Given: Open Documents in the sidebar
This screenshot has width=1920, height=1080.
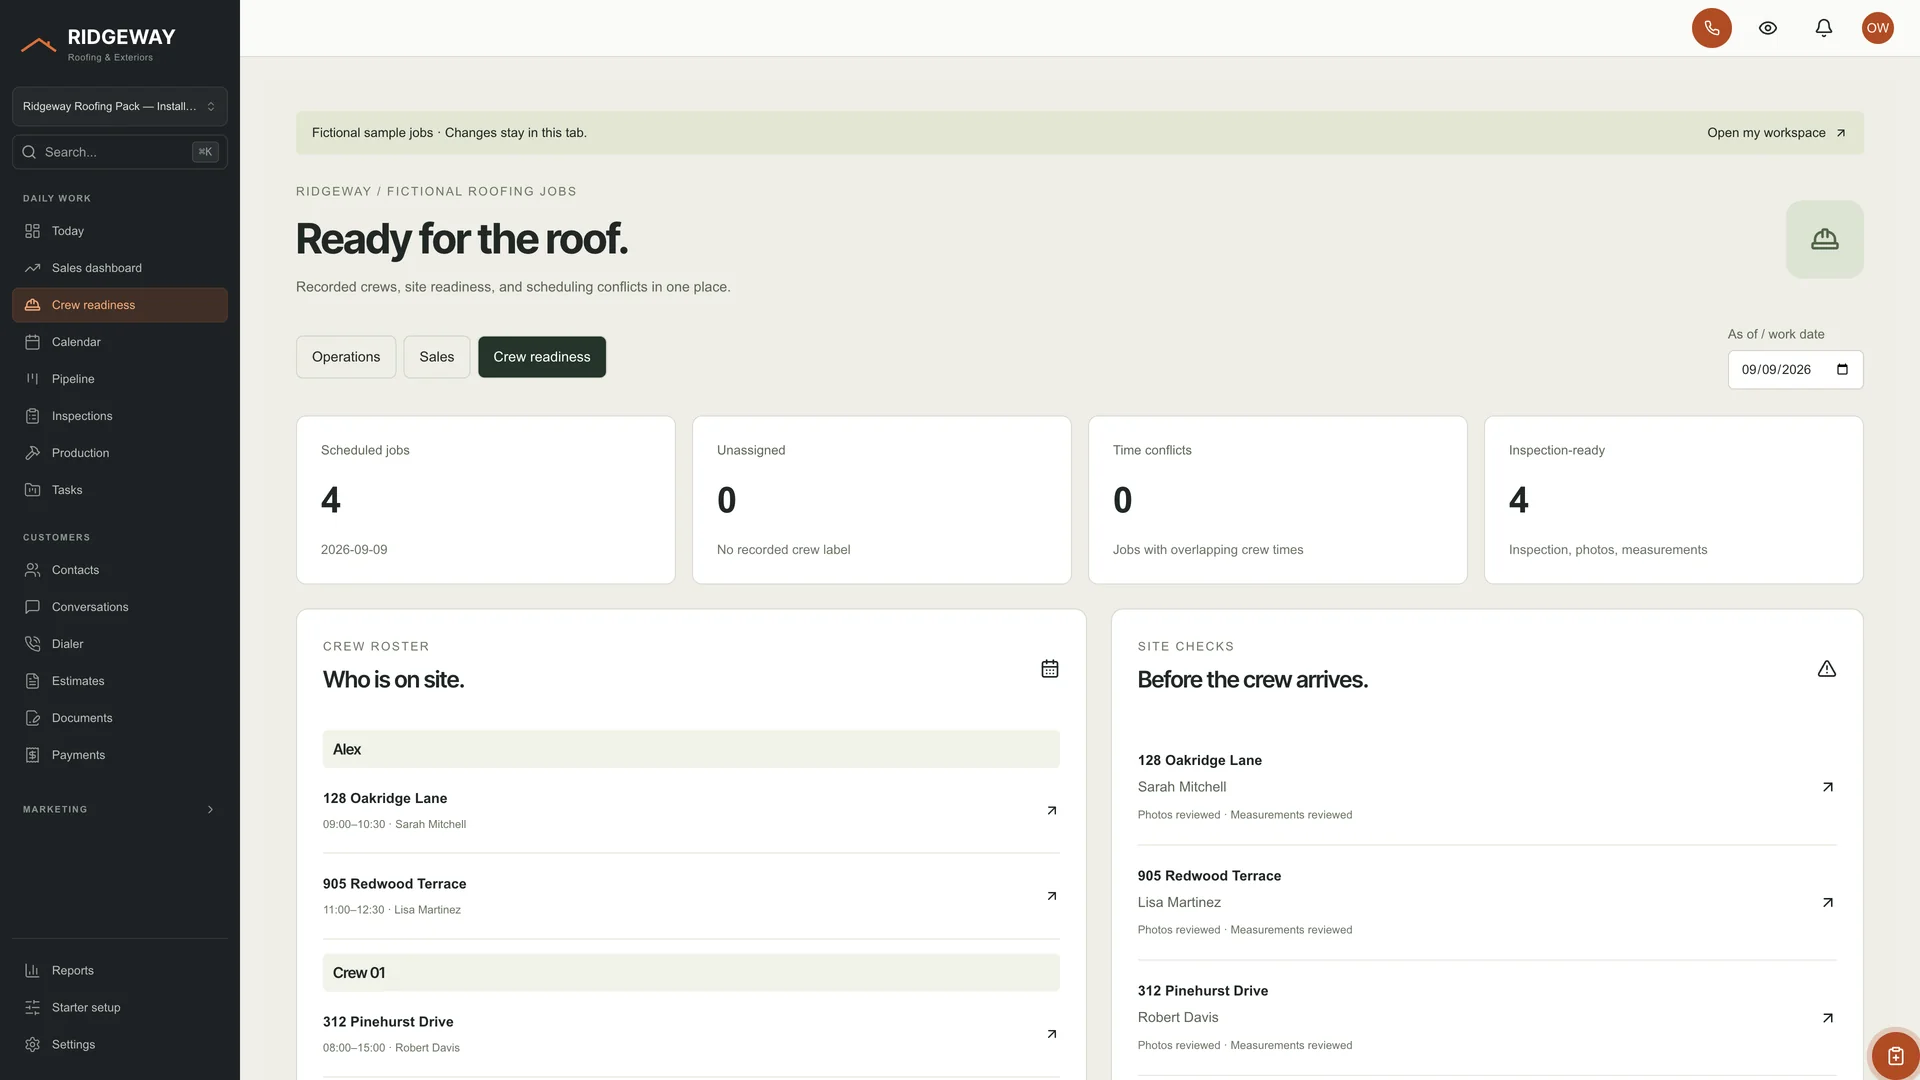Looking at the screenshot, I should tap(120, 718).
